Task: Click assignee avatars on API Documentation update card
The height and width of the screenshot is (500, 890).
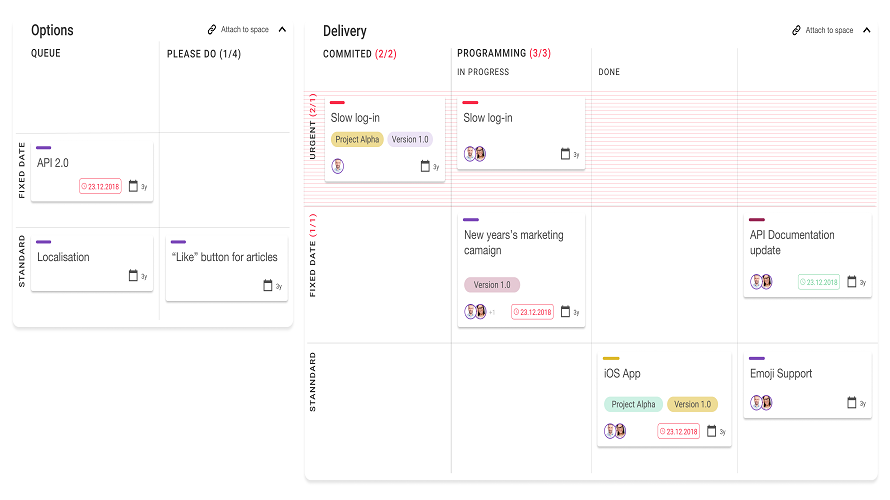Action: [x=761, y=282]
